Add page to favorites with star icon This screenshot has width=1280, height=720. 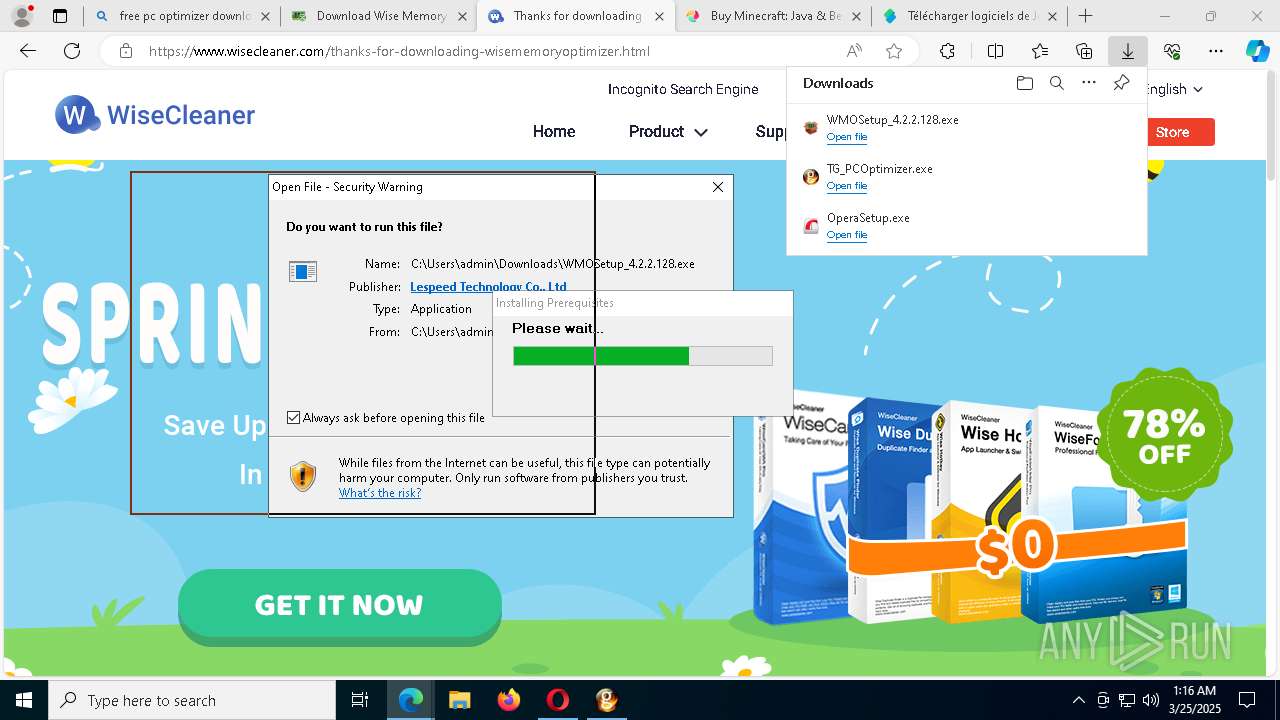(x=894, y=51)
